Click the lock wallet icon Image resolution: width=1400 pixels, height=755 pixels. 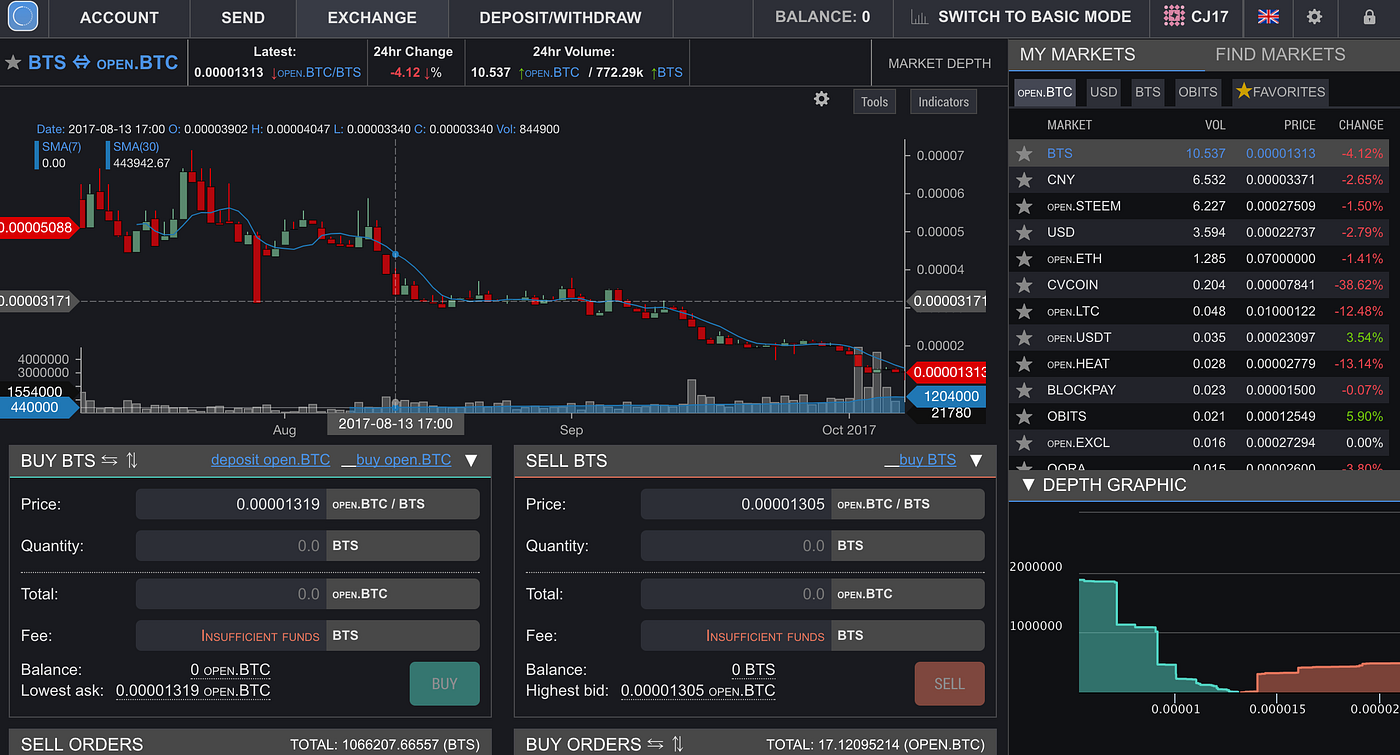[x=1369, y=17]
